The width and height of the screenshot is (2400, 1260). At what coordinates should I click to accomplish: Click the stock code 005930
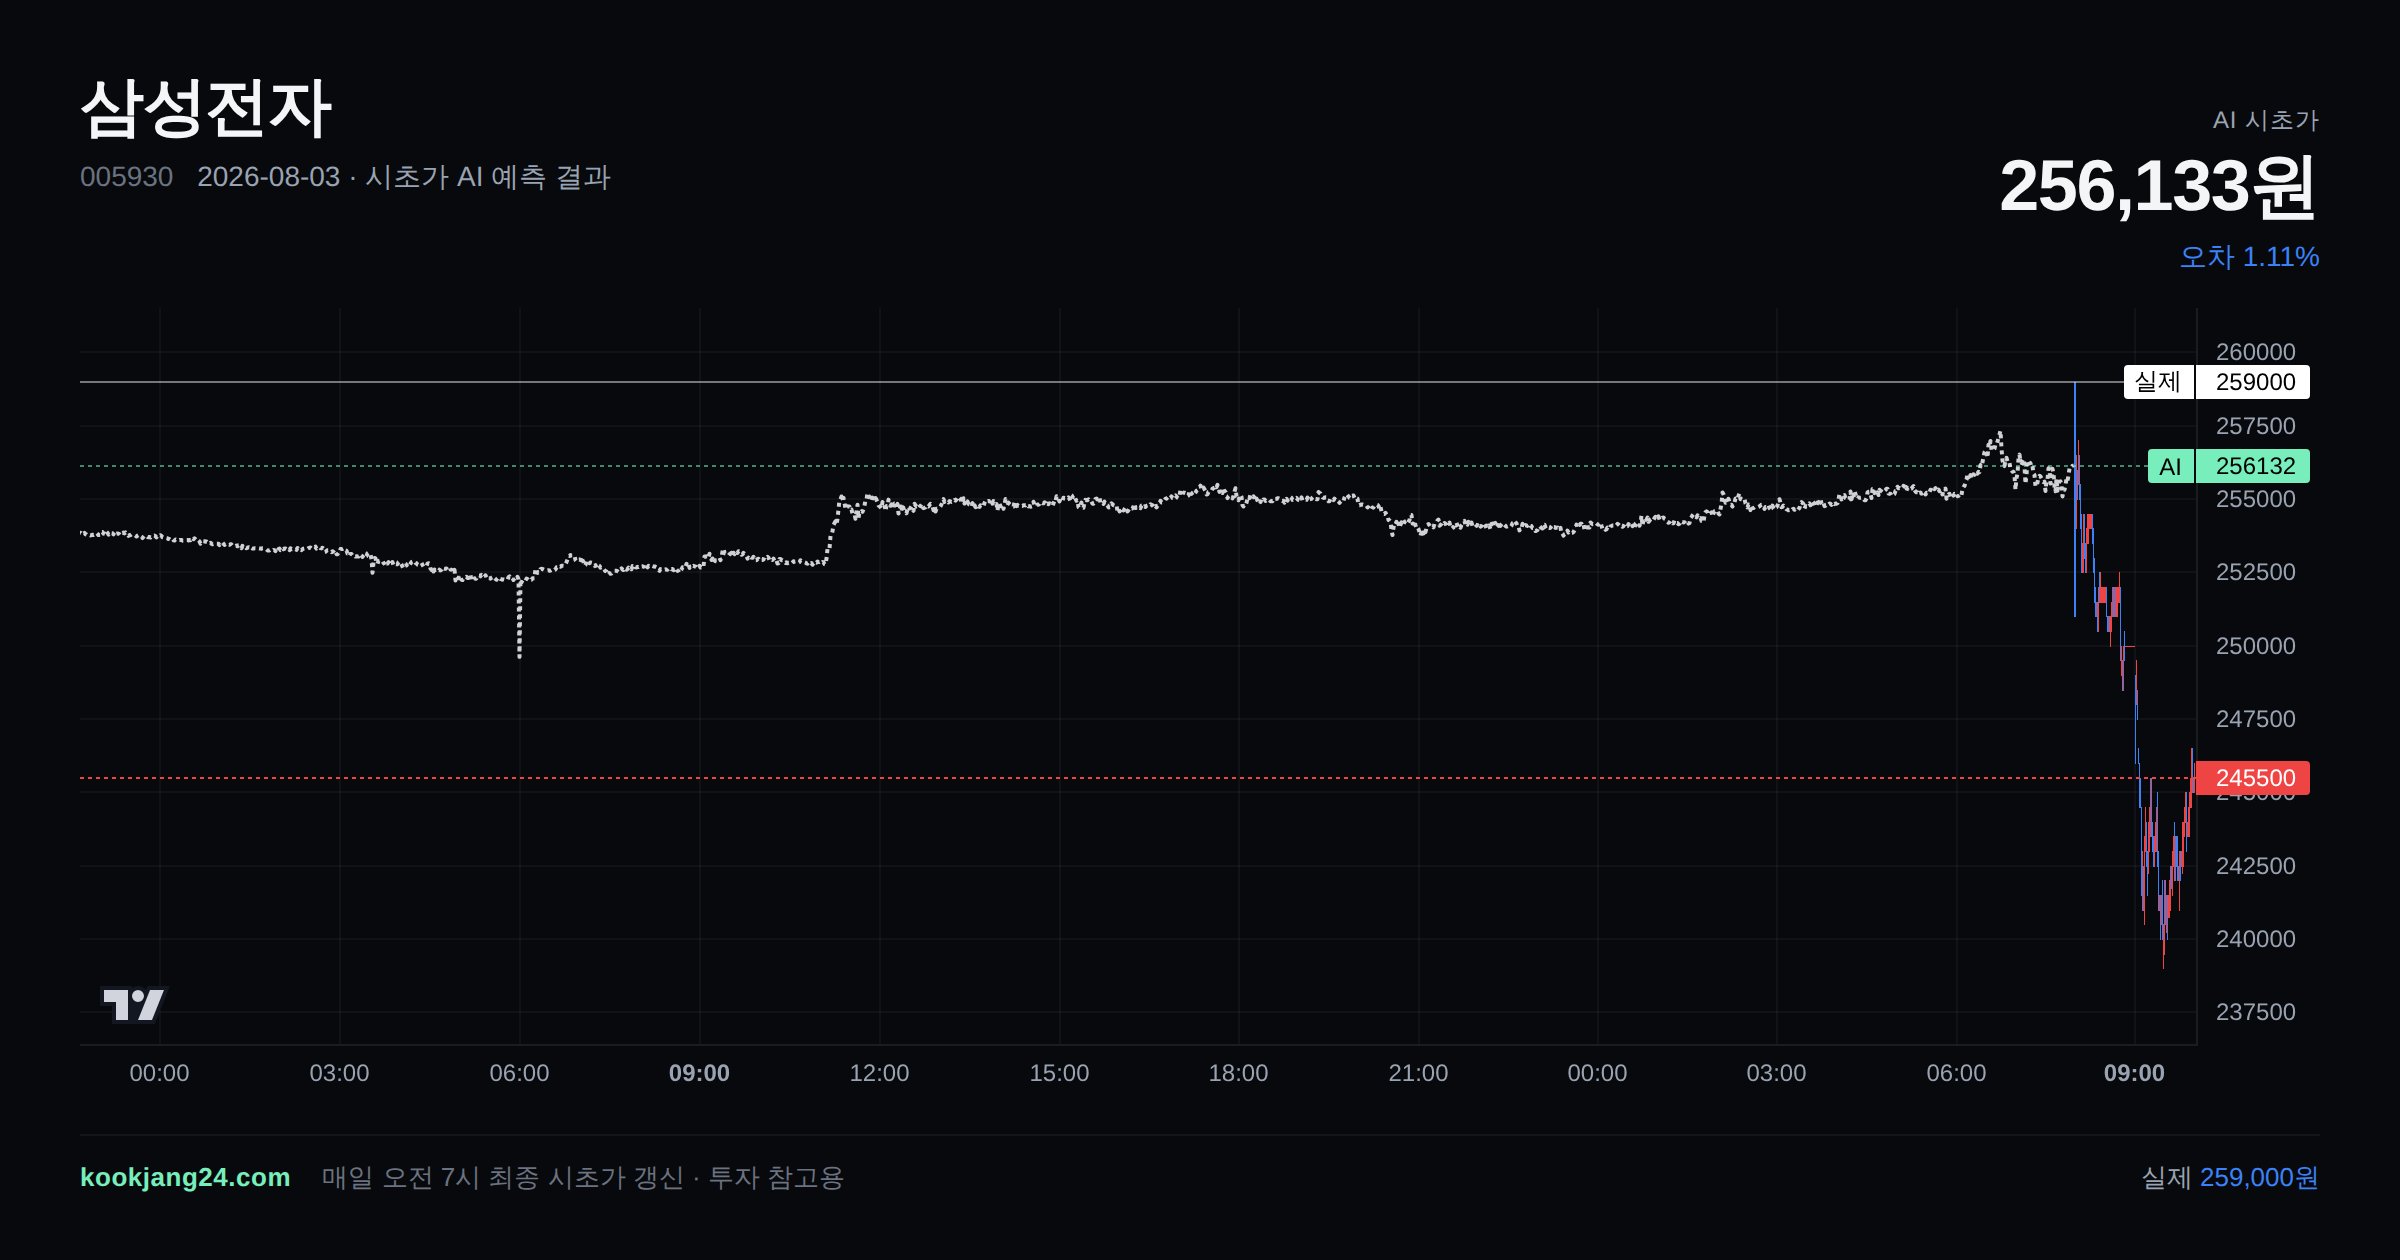126,177
